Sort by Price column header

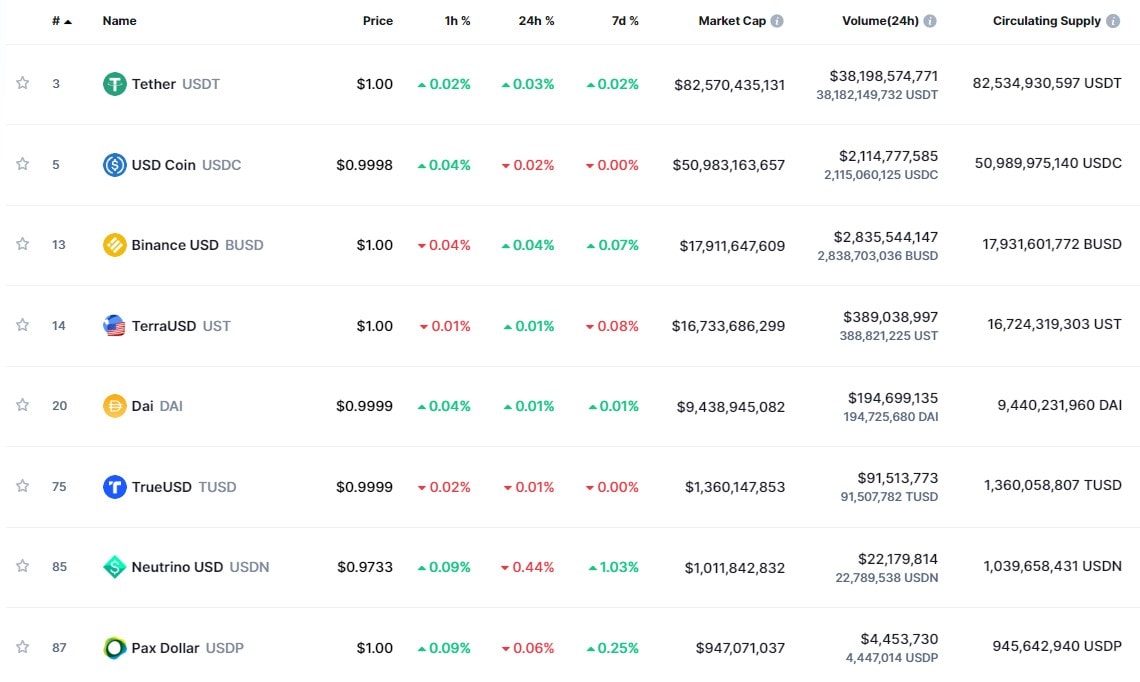click(377, 21)
